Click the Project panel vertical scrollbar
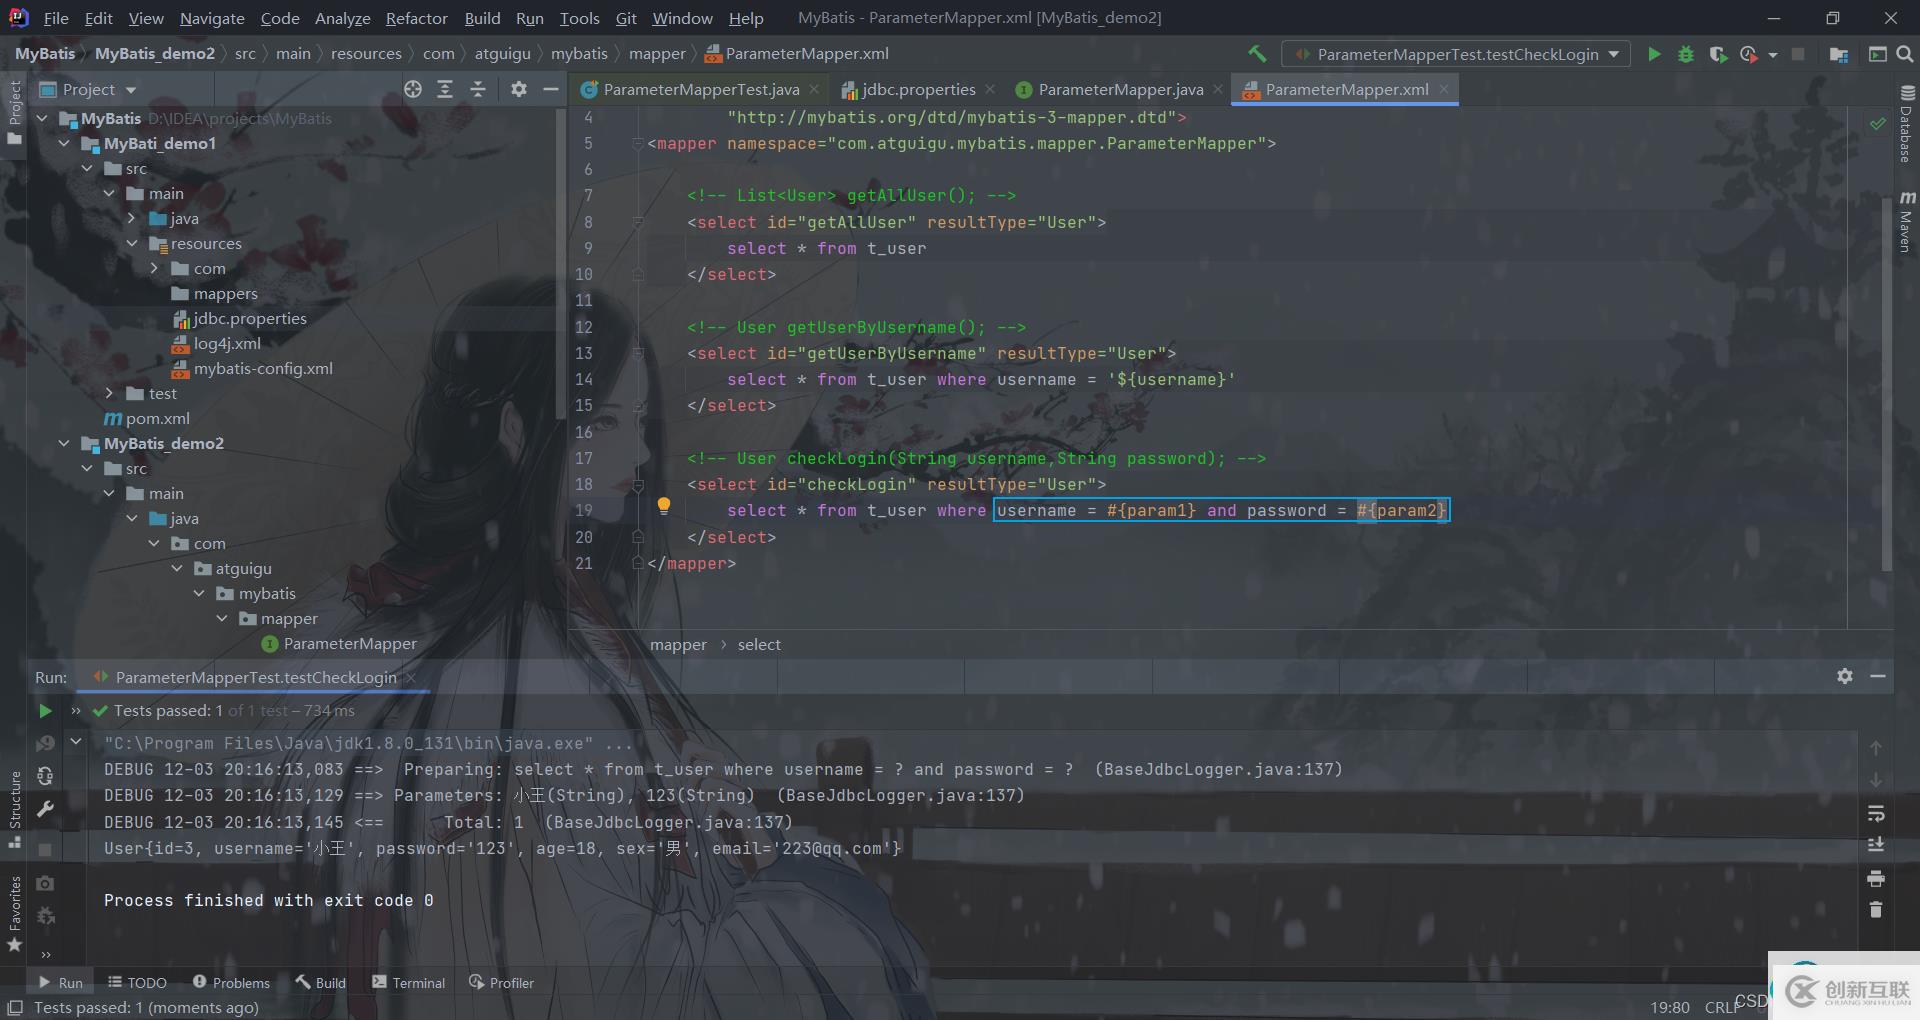The width and height of the screenshot is (1920, 1020). coord(560,263)
